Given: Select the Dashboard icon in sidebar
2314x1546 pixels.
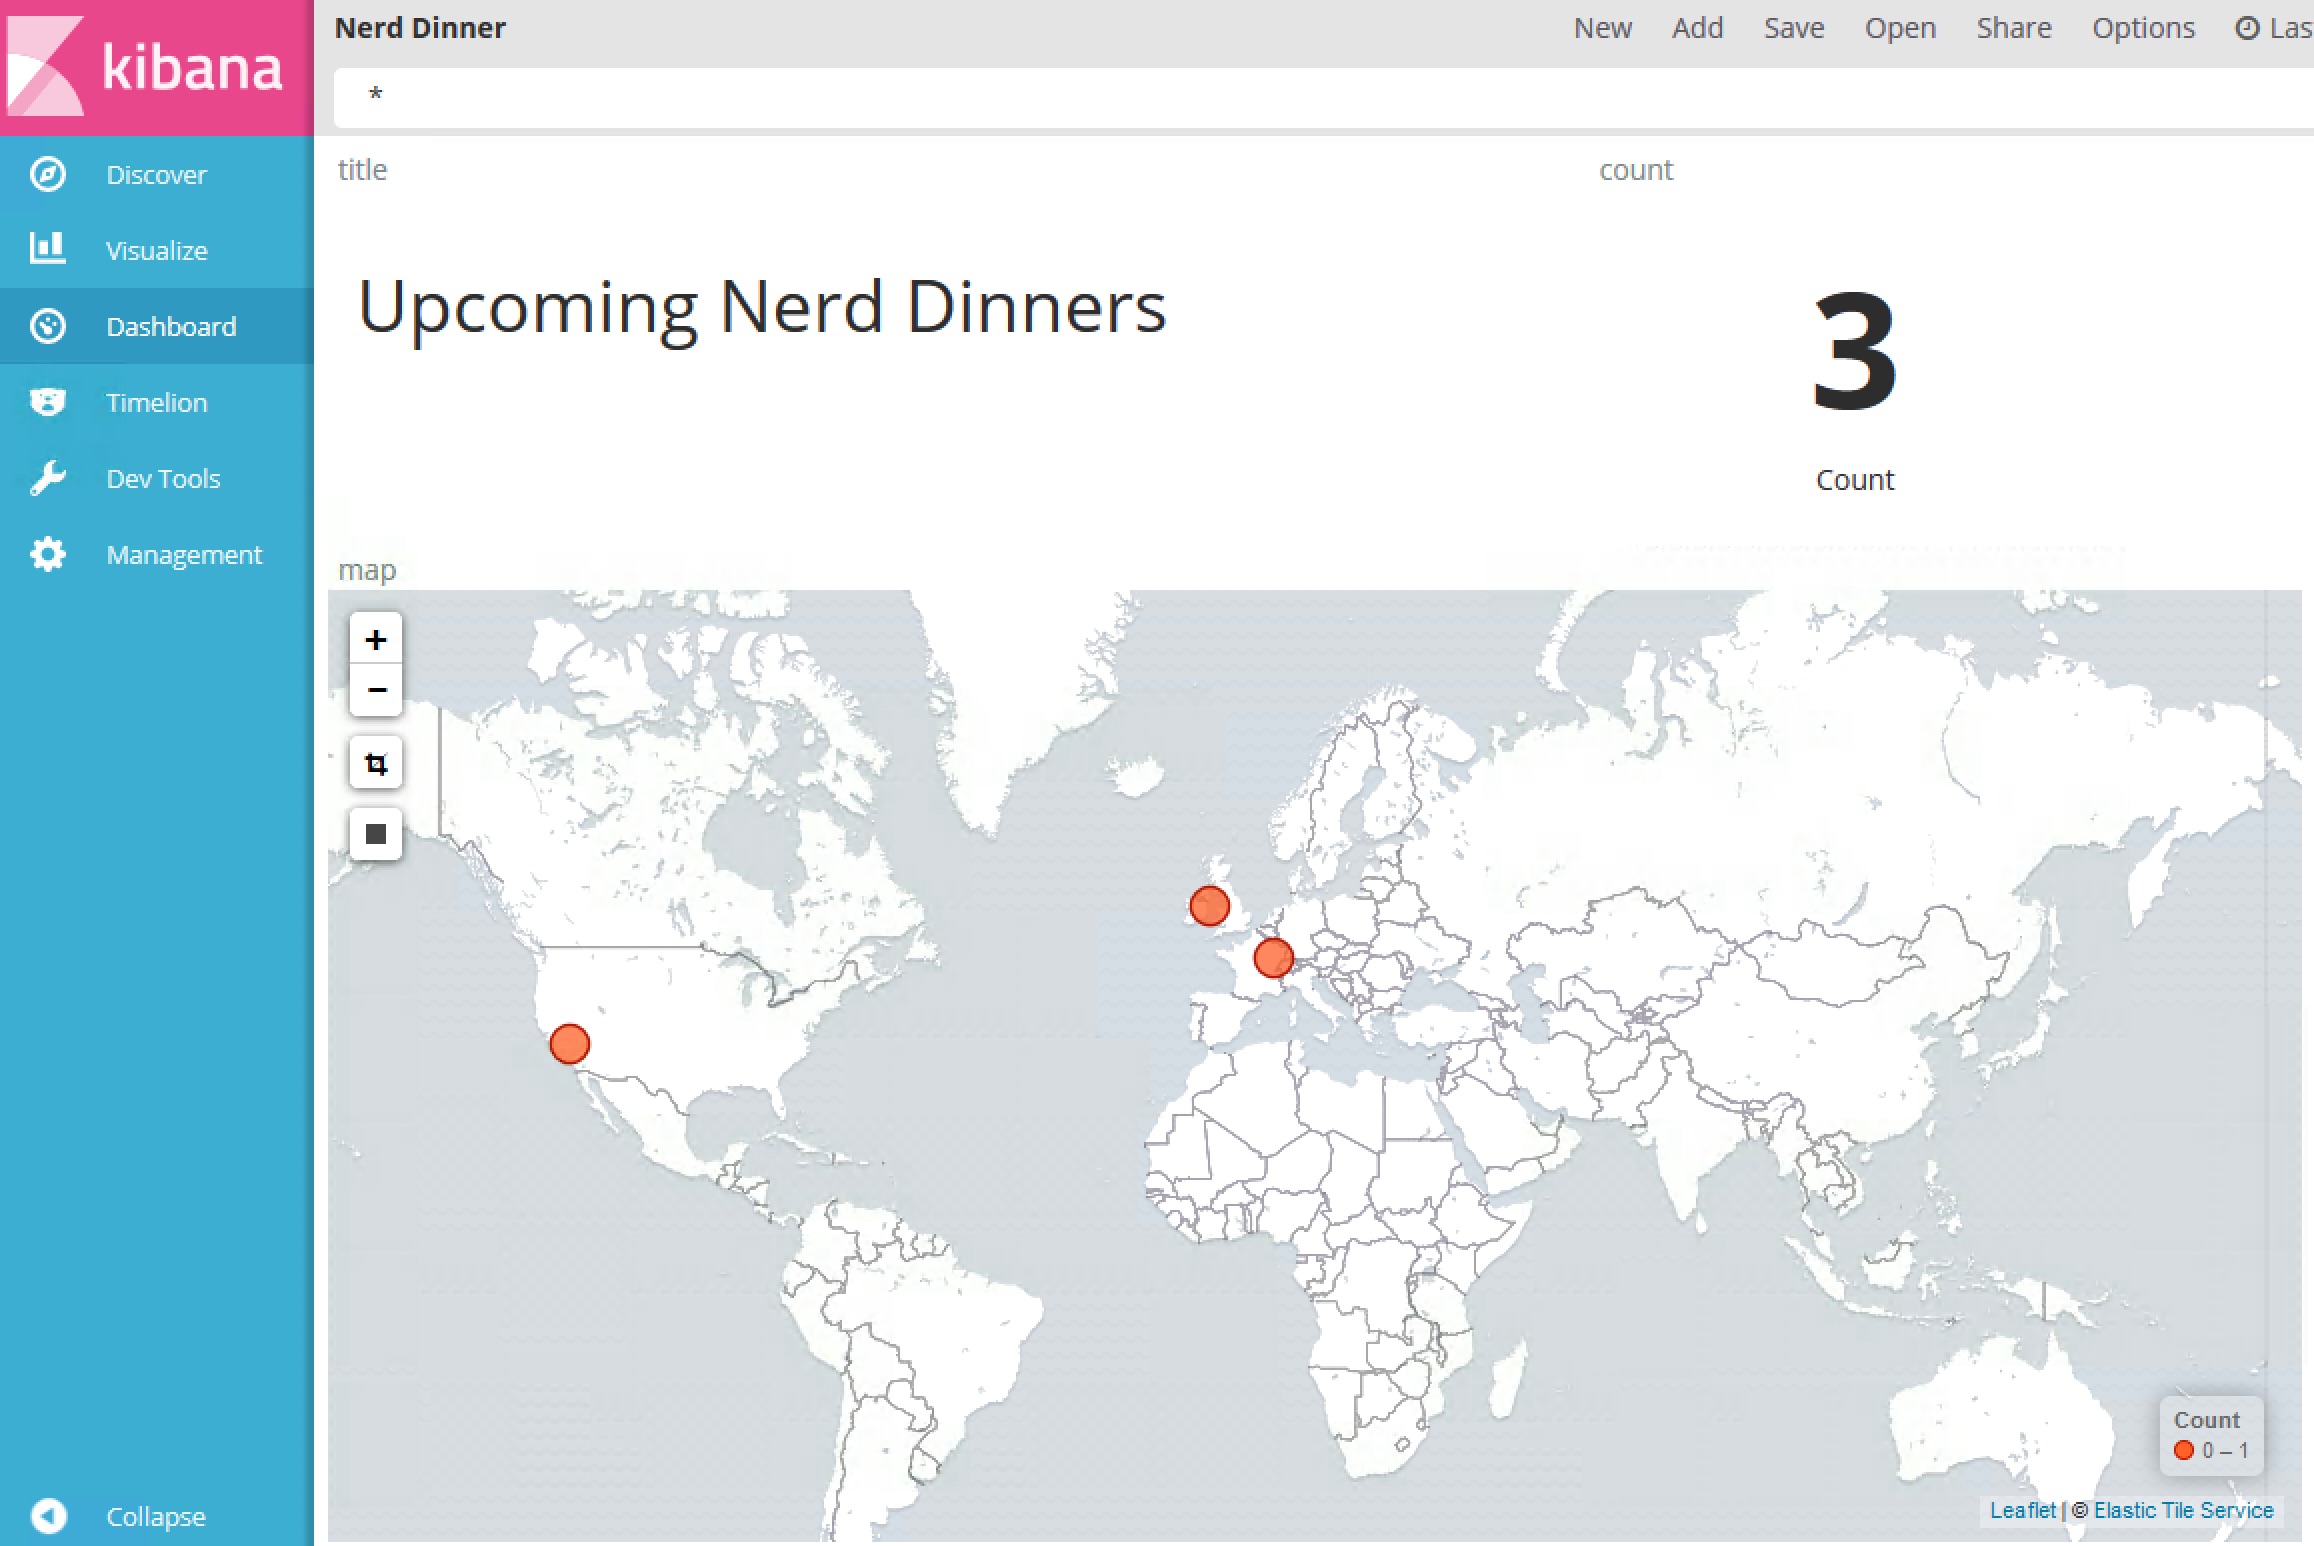Looking at the screenshot, I should click(46, 326).
